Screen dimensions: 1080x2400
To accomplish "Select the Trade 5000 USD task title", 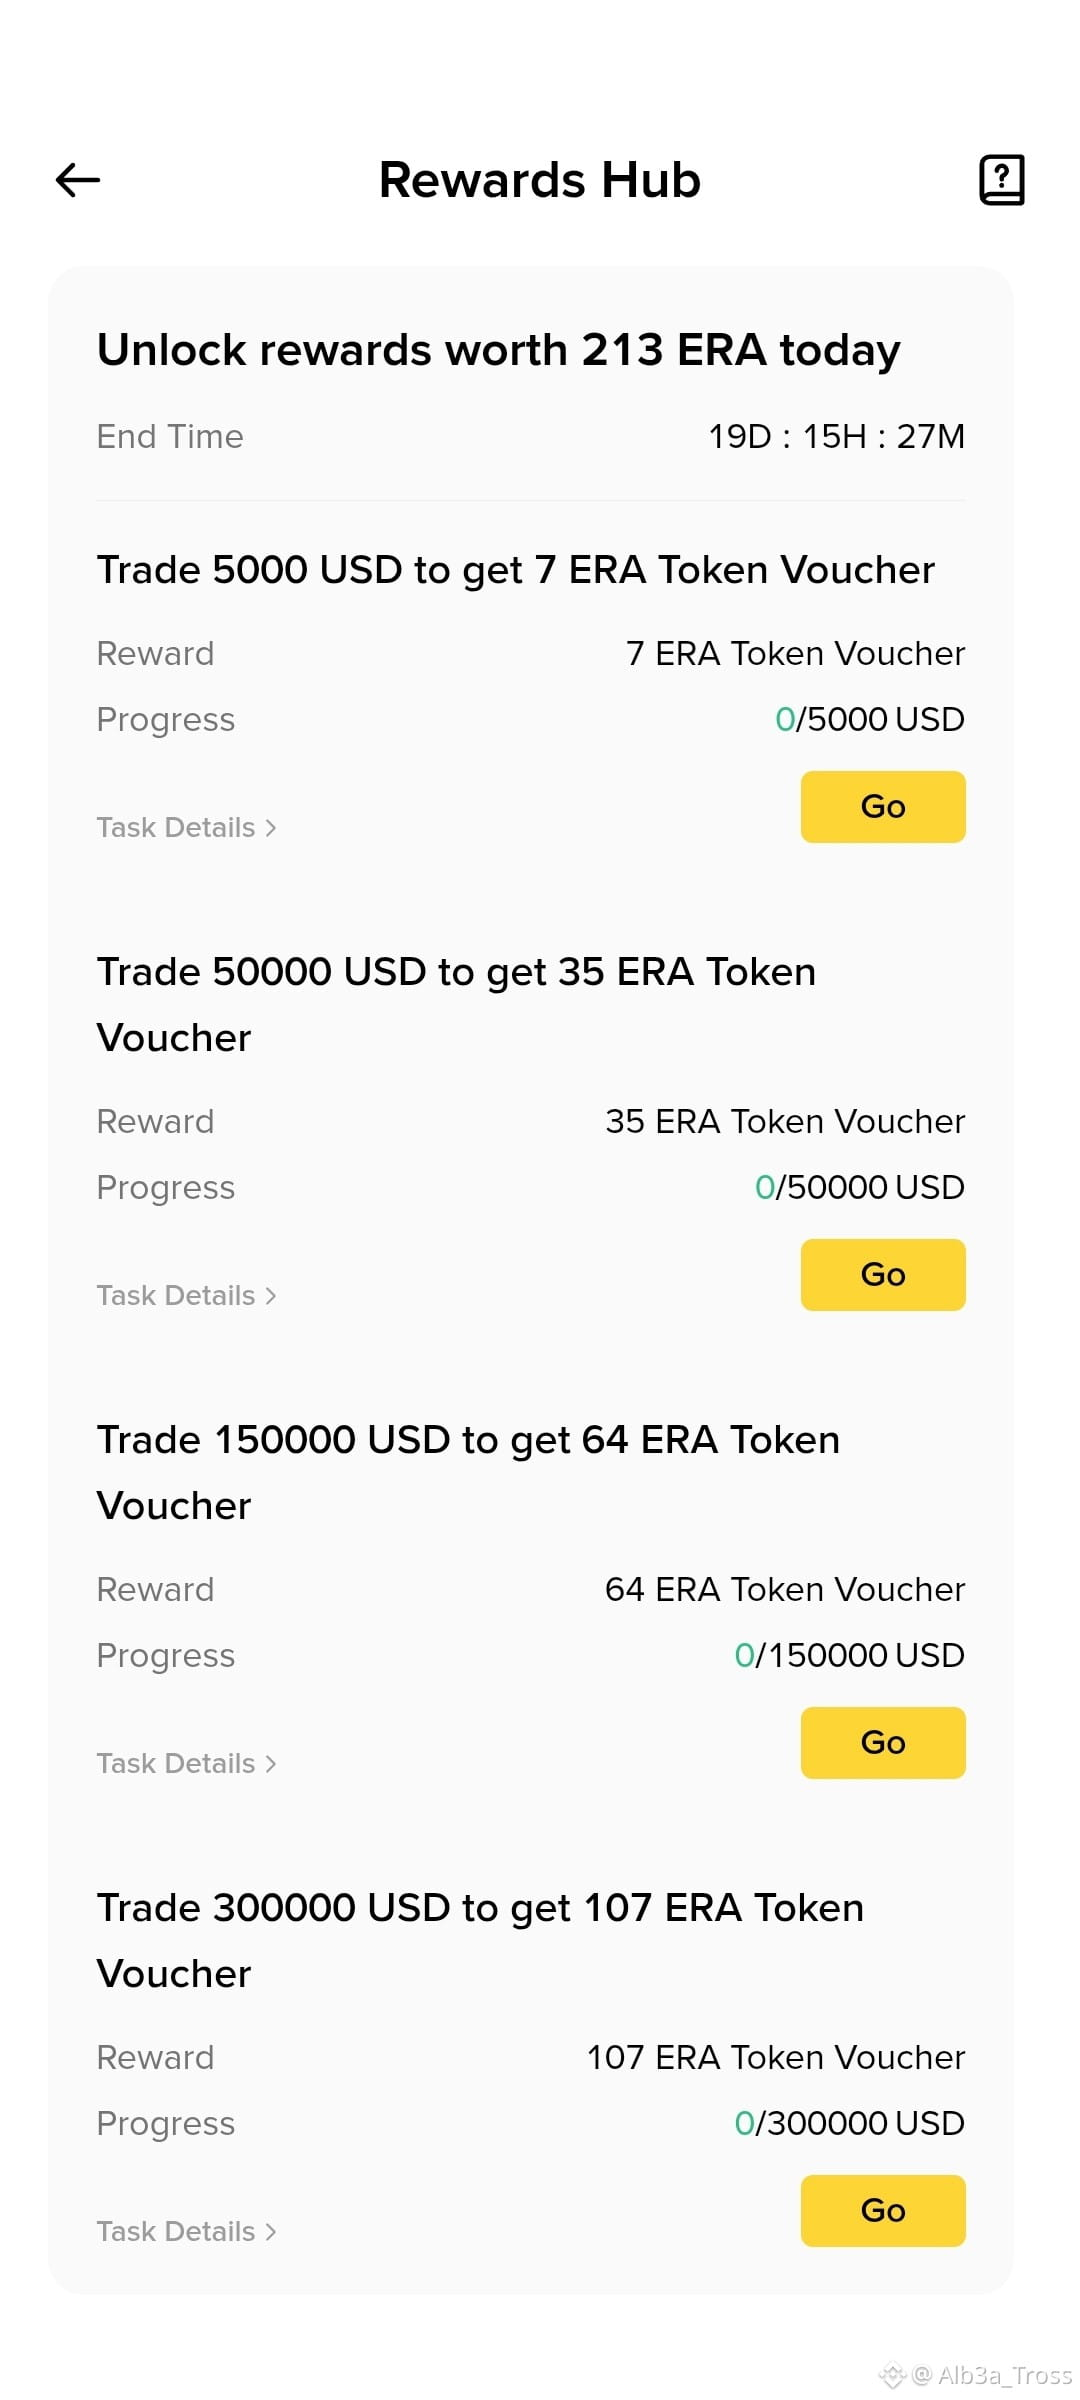I will pyautogui.click(x=516, y=570).
